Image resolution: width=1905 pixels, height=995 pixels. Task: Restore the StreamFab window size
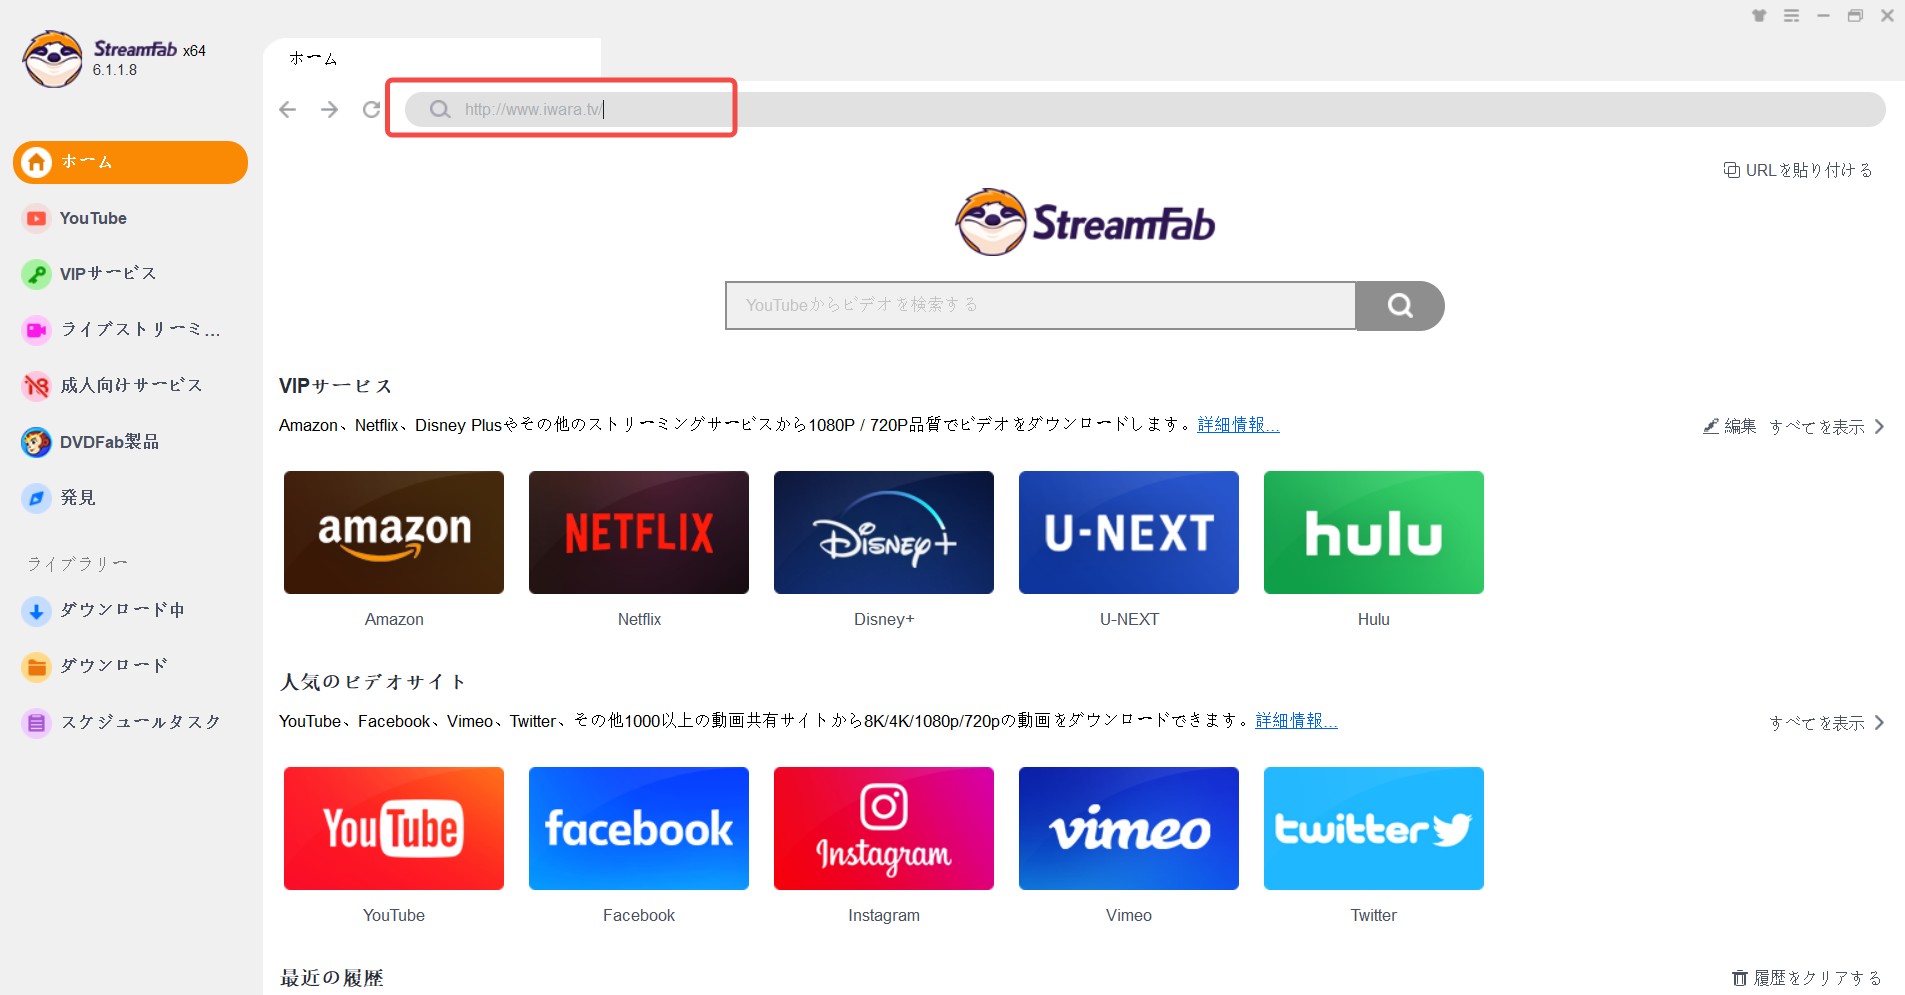[1855, 16]
